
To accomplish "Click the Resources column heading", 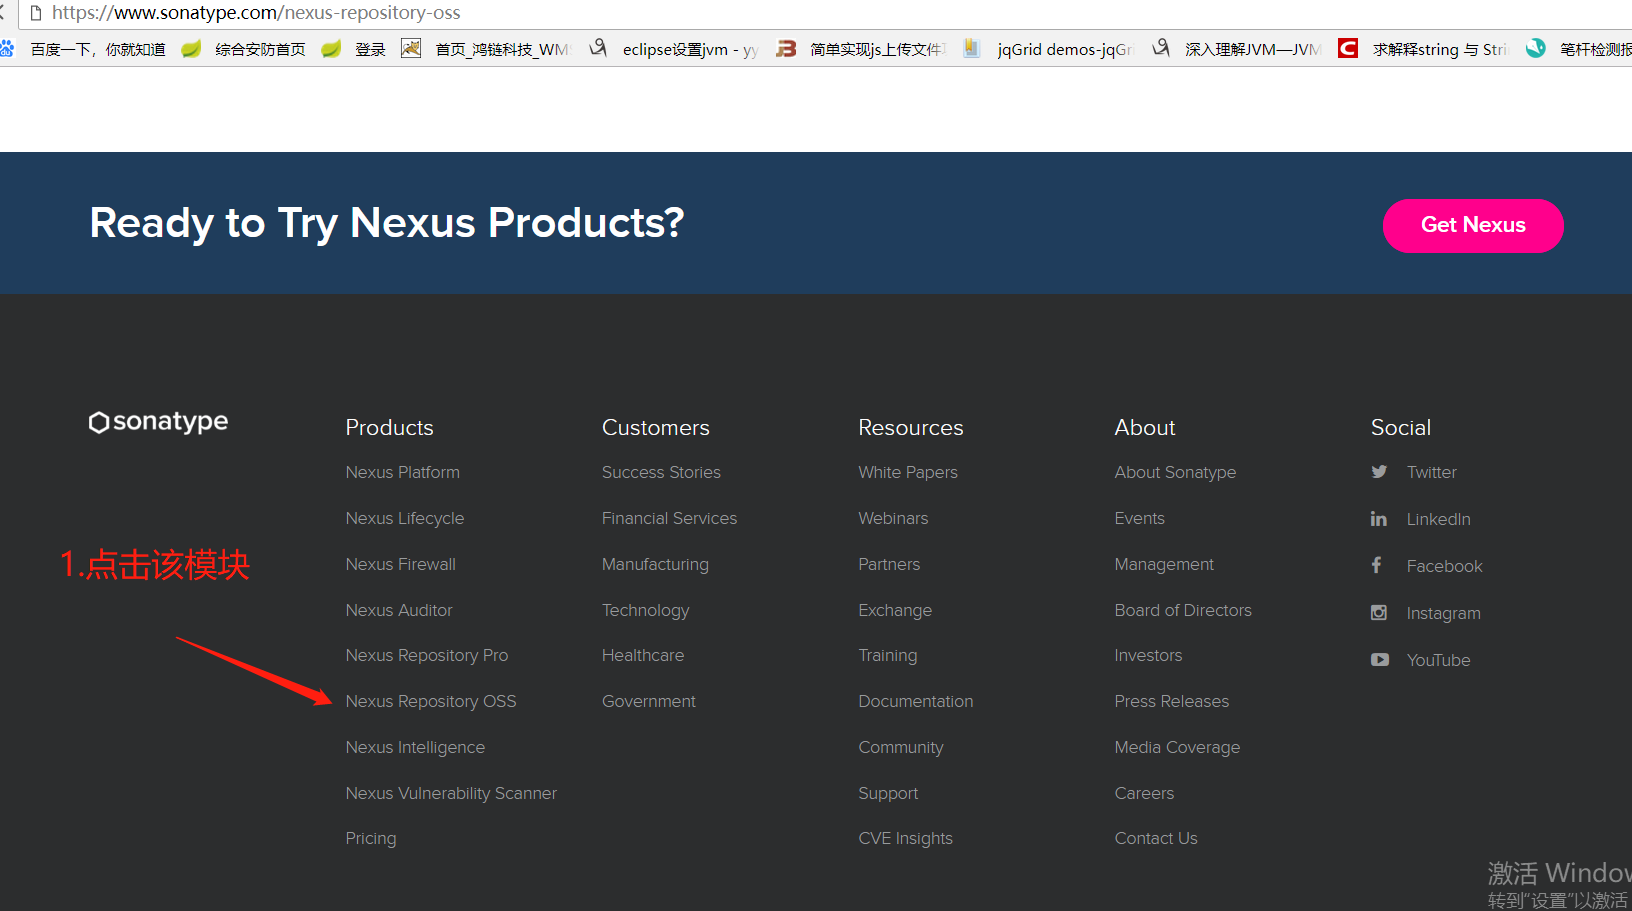I will (911, 428).
